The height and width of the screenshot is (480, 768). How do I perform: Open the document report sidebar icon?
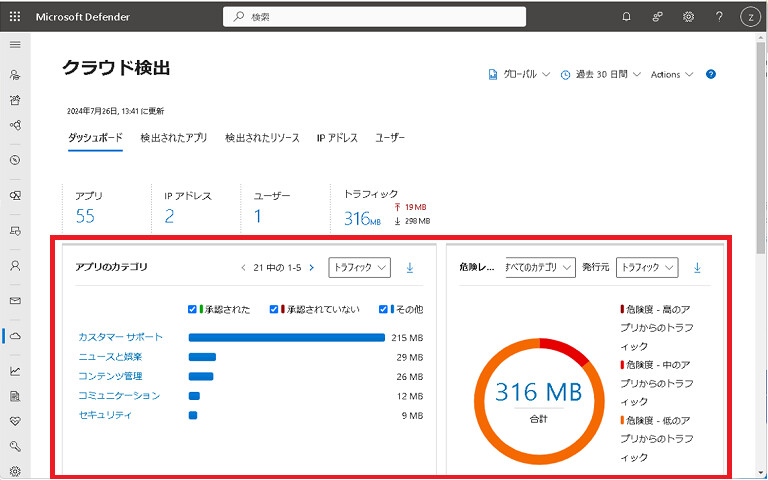[15, 396]
